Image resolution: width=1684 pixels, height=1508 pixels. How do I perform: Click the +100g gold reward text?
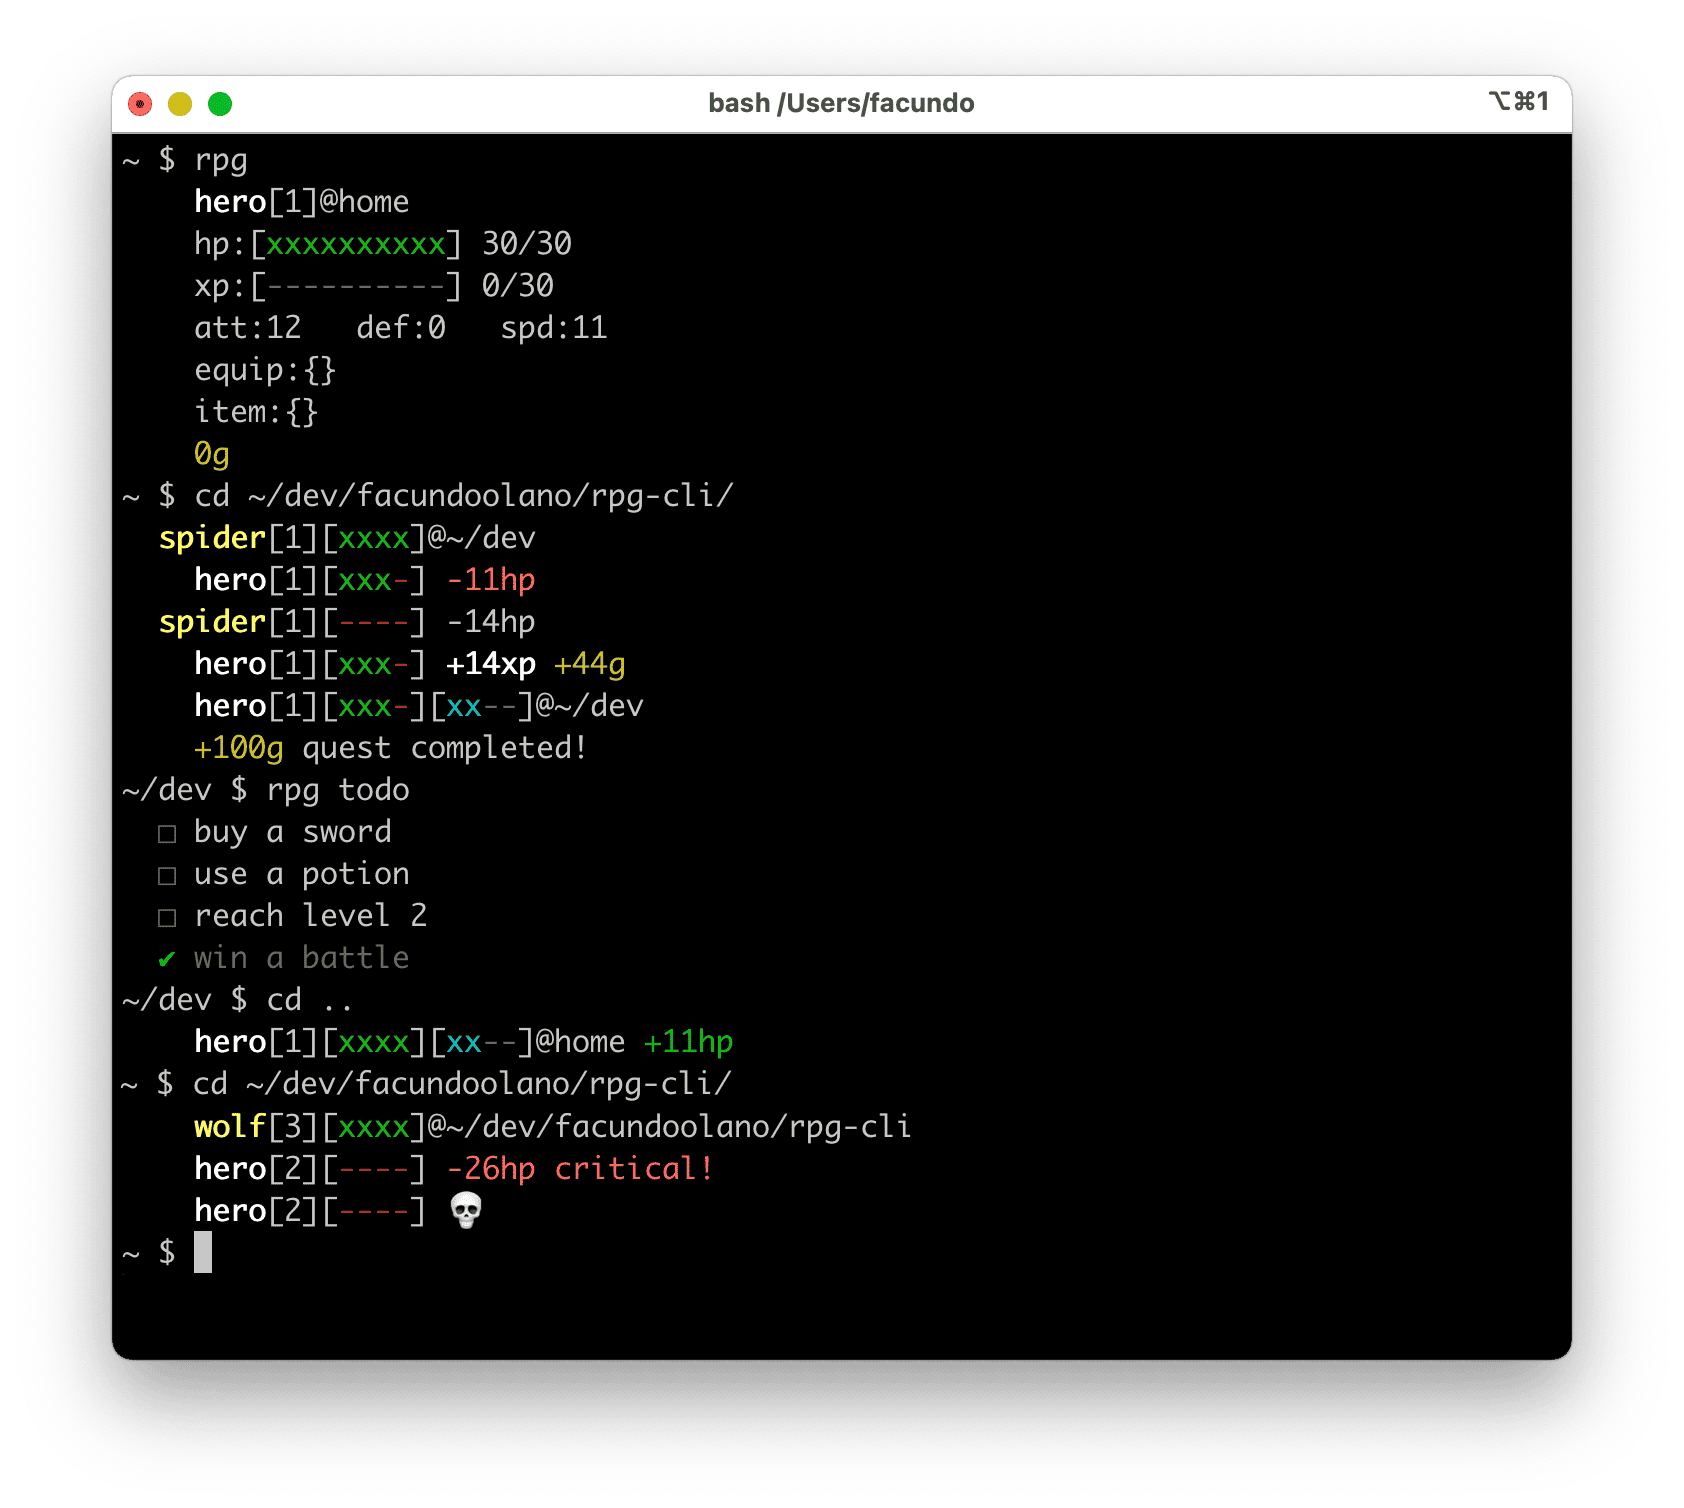[x=238, y=747]
